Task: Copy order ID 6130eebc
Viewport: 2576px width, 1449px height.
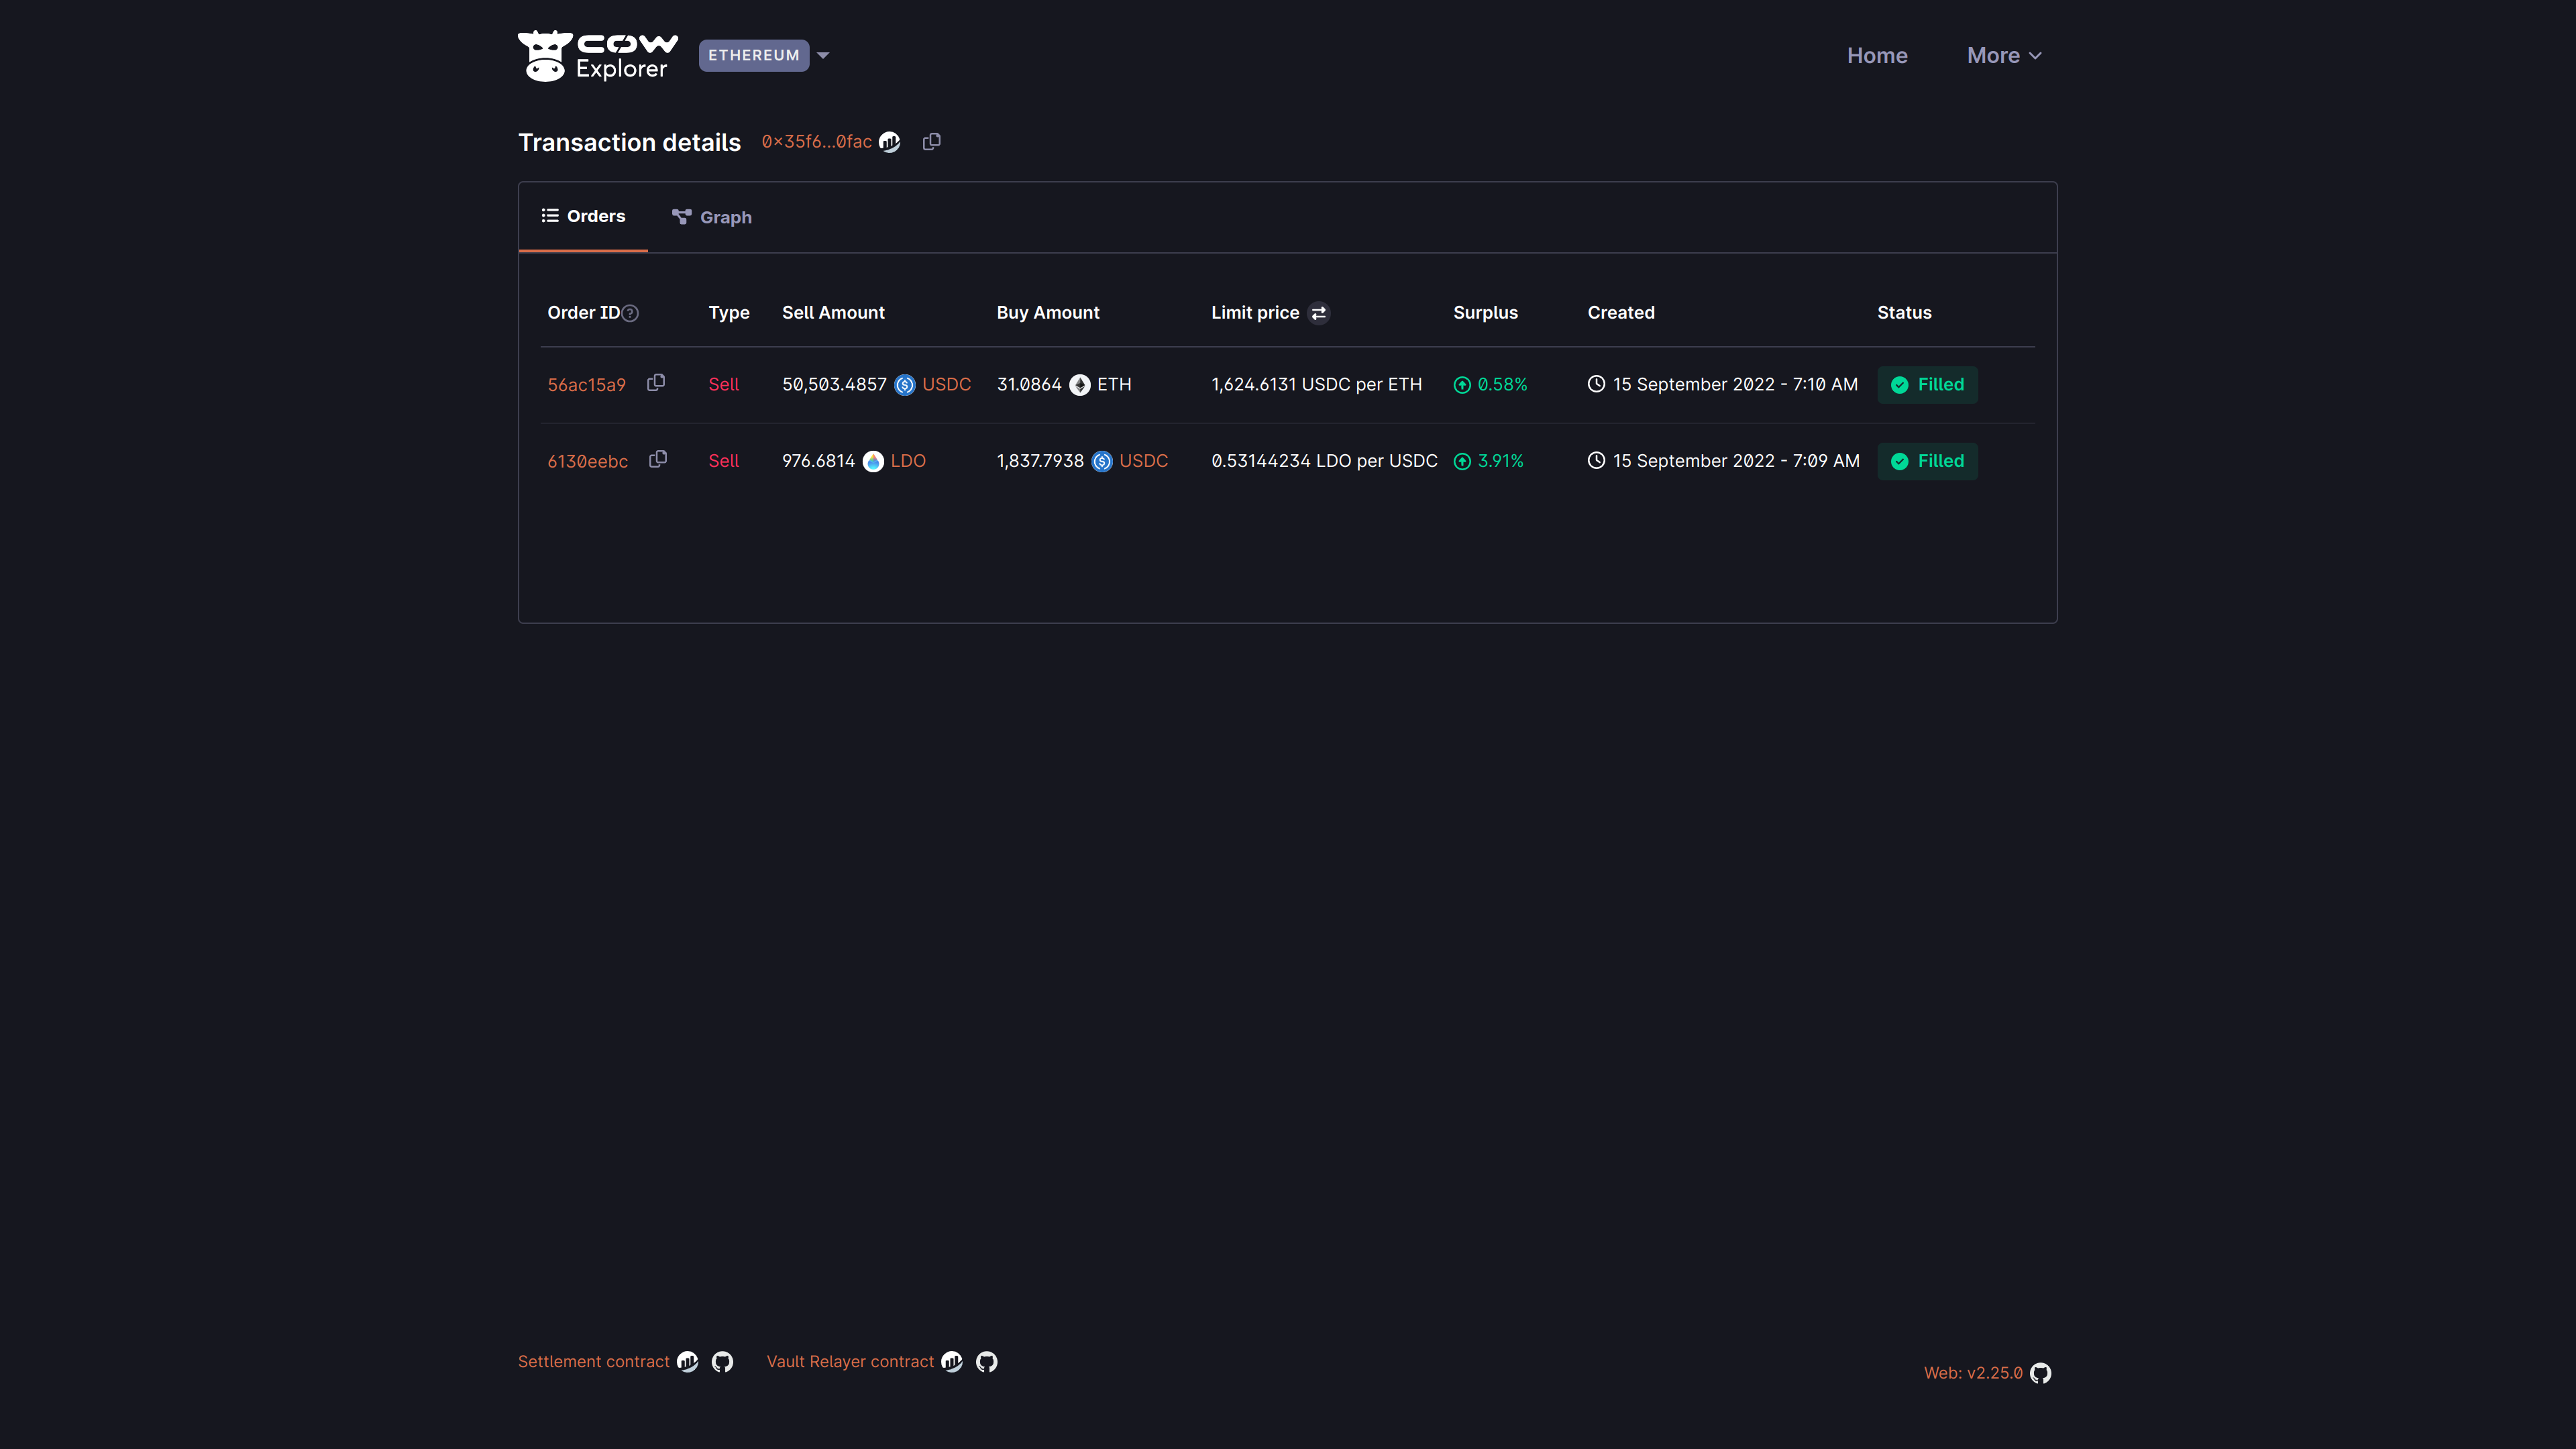Action: [657, 459]
